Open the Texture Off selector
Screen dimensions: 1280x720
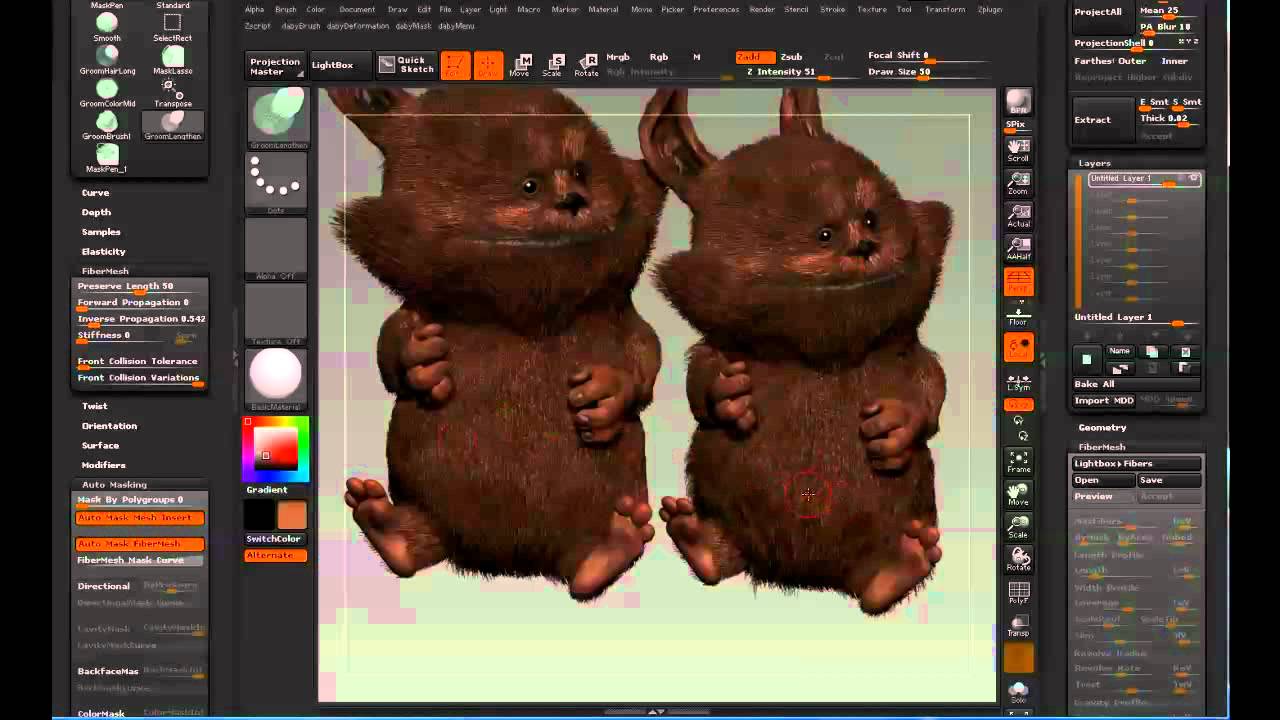coord(276,314)
